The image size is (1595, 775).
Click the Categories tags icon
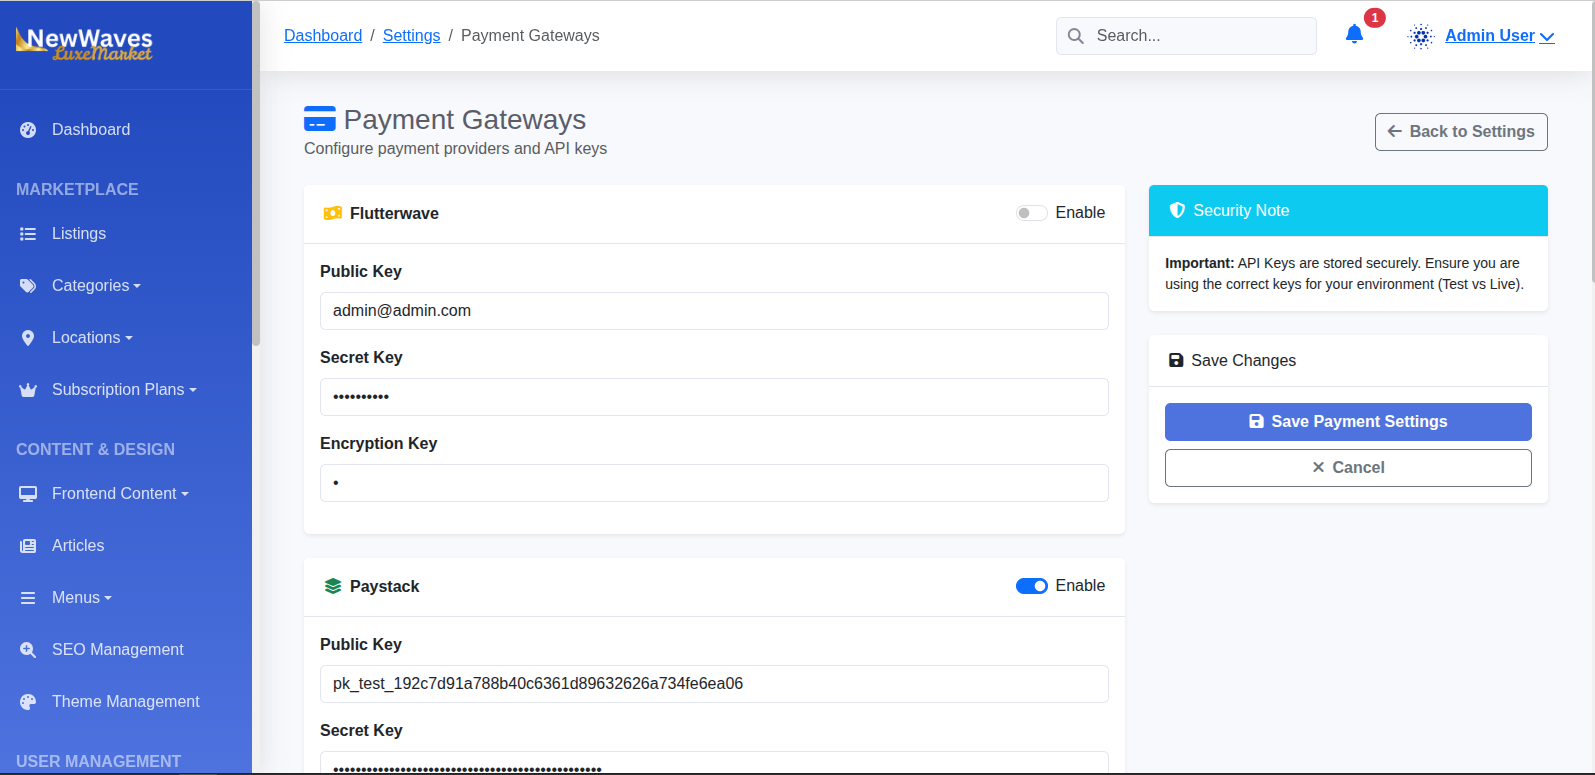28,286
